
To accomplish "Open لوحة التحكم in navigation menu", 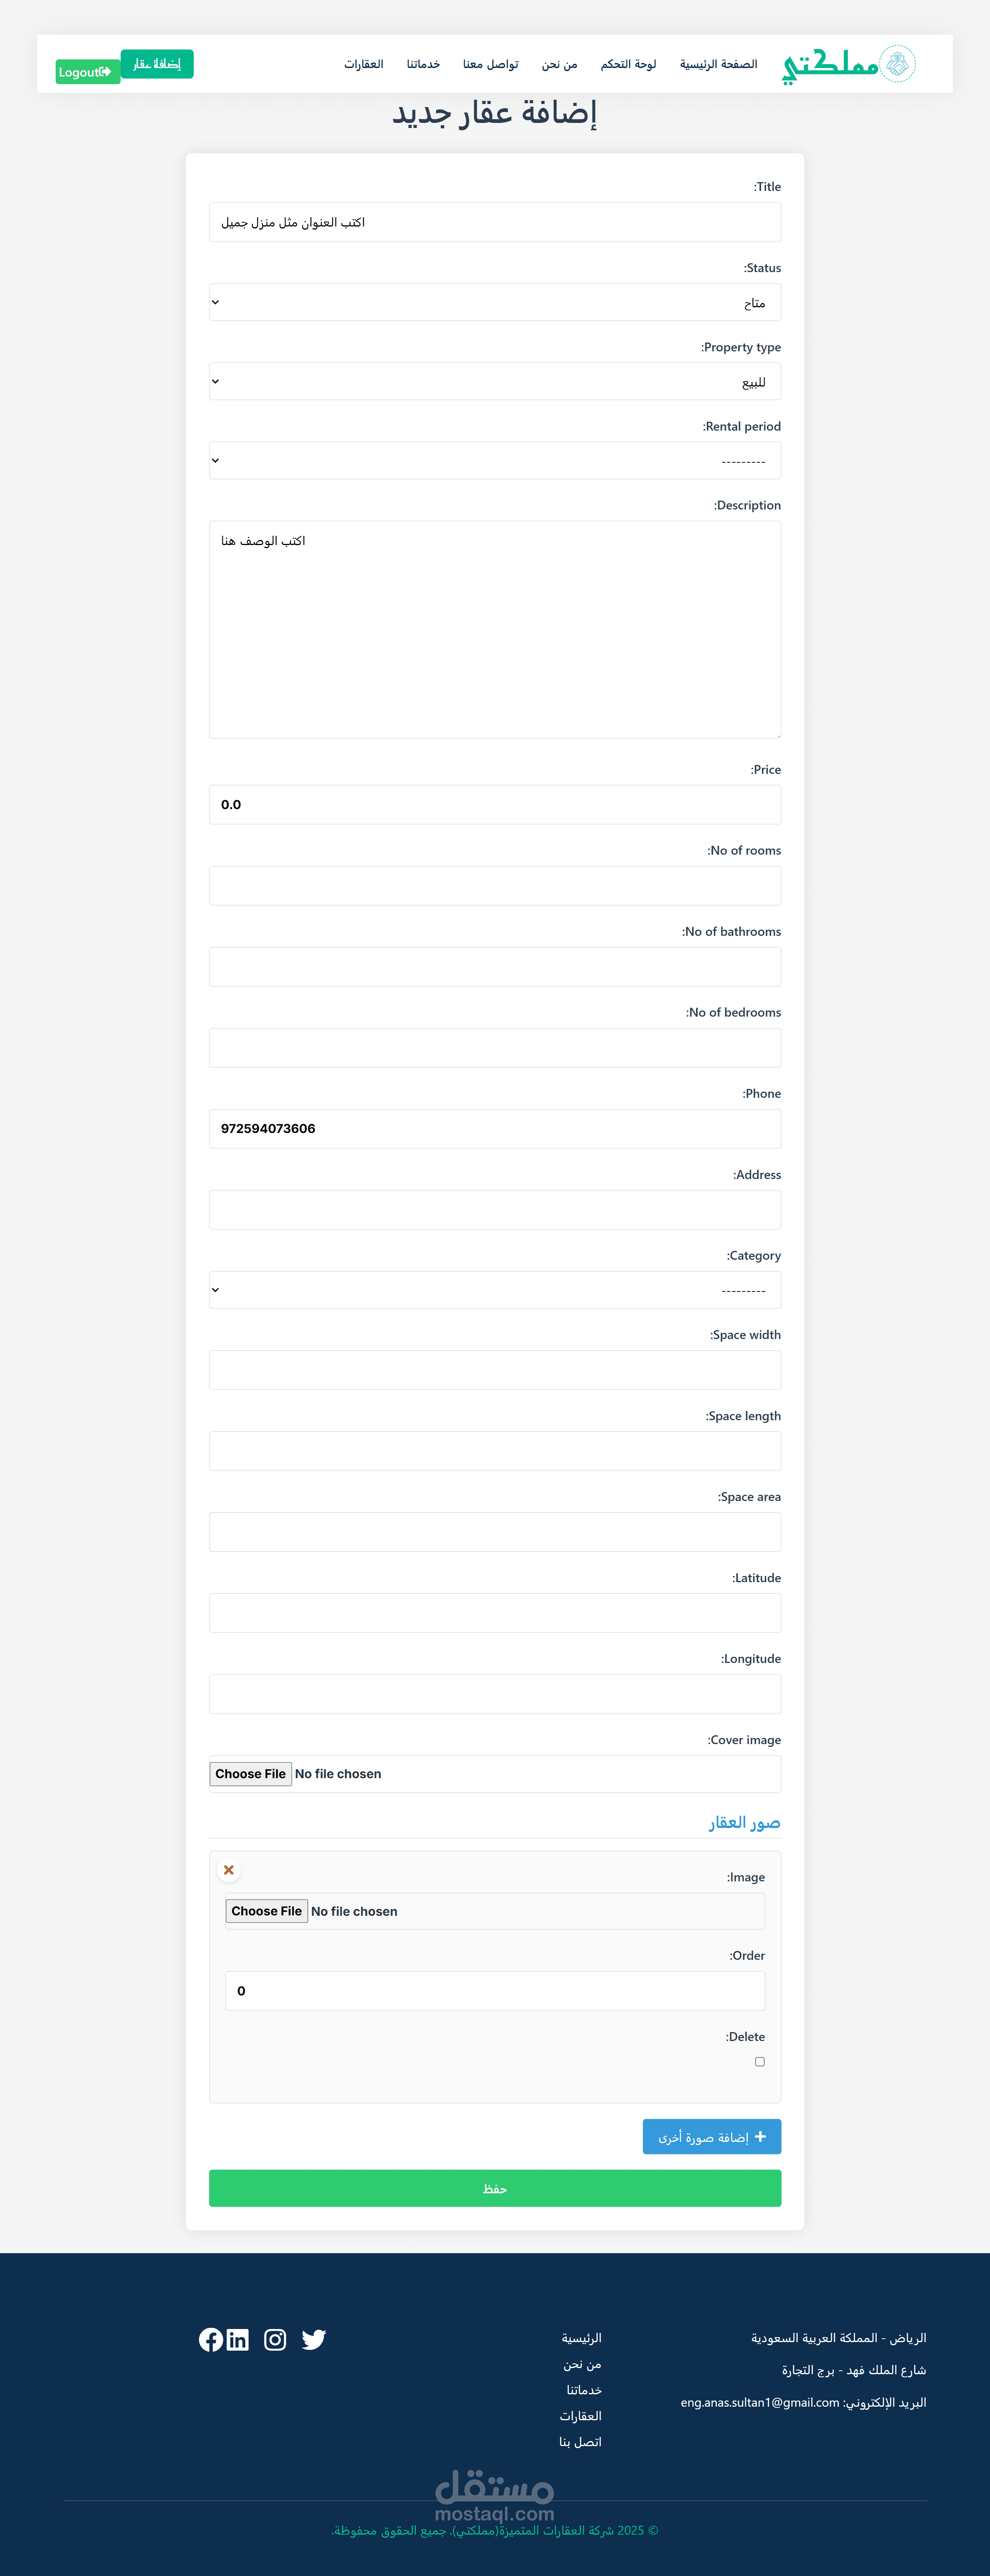I will [628, 64].
